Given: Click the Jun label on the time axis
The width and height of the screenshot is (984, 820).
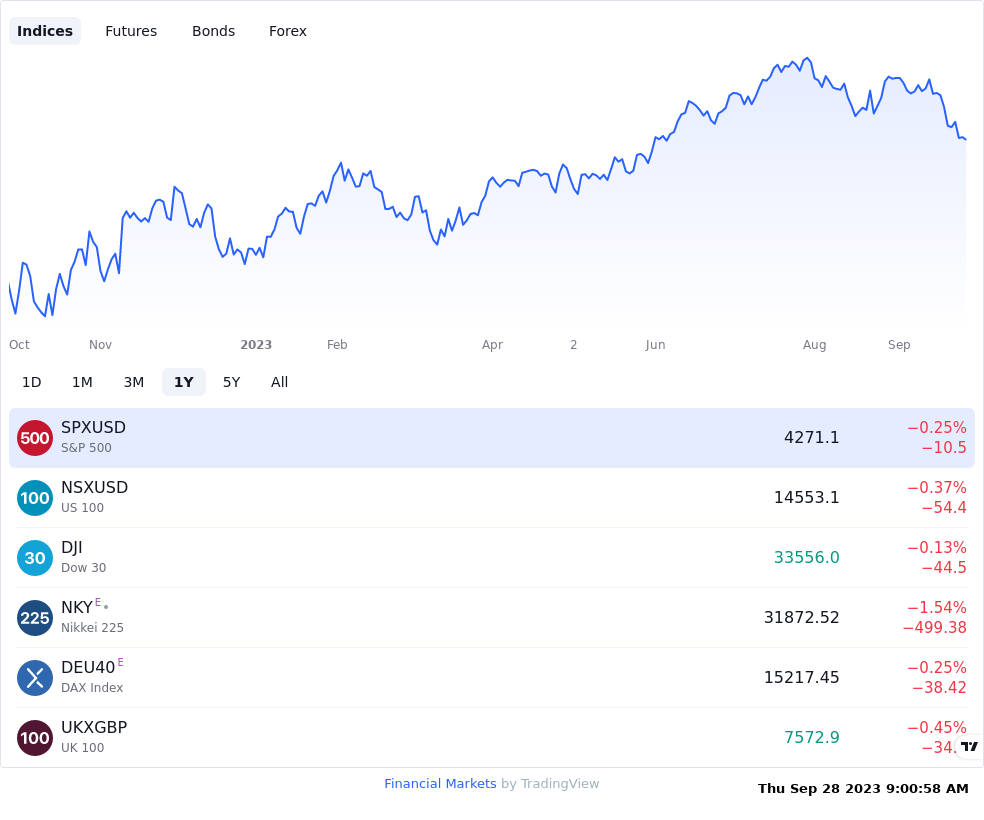Looking at the screenshot, I should [x=655, y=344].
